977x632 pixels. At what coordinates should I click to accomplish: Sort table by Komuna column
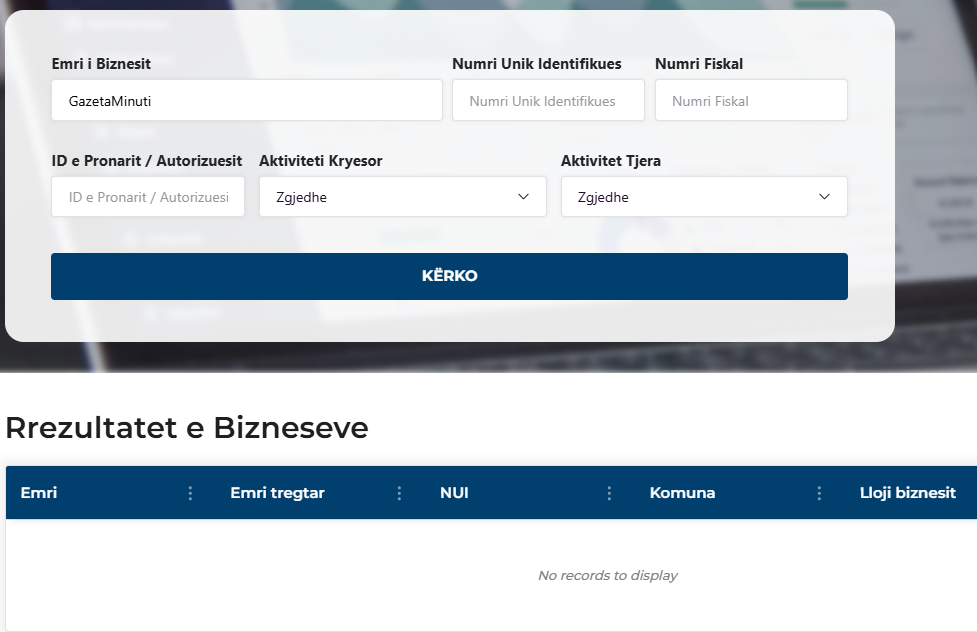click(682, 493)
